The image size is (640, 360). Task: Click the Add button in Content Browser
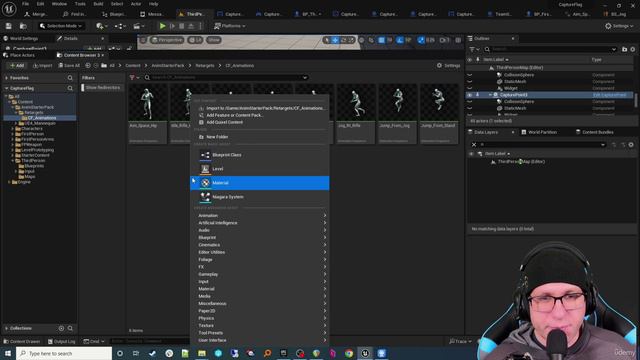click(17, 65)
